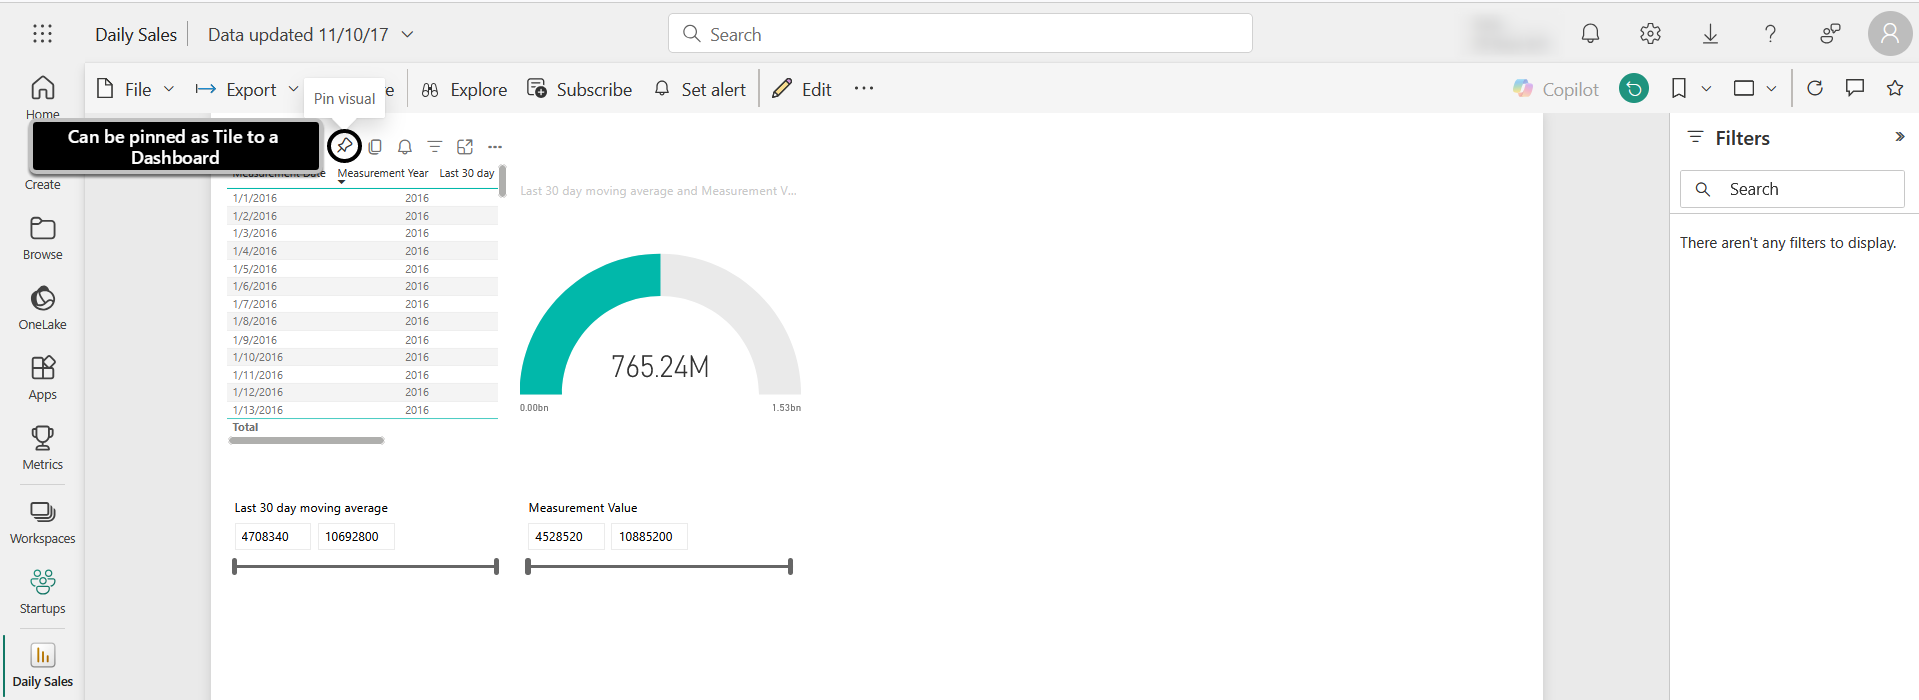
Task: Expand the Bookmarks dropdown arrow
Action: [x=1706, y=89]
